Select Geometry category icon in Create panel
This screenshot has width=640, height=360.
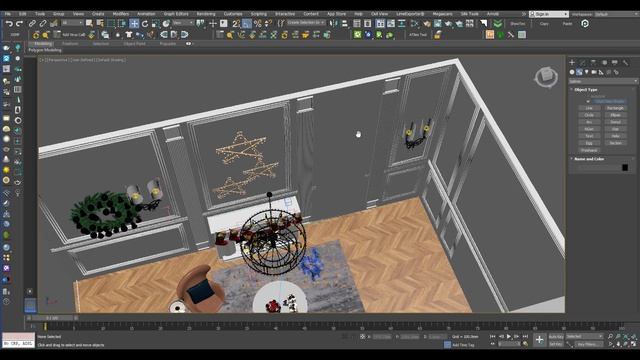[x=572, y=72]
